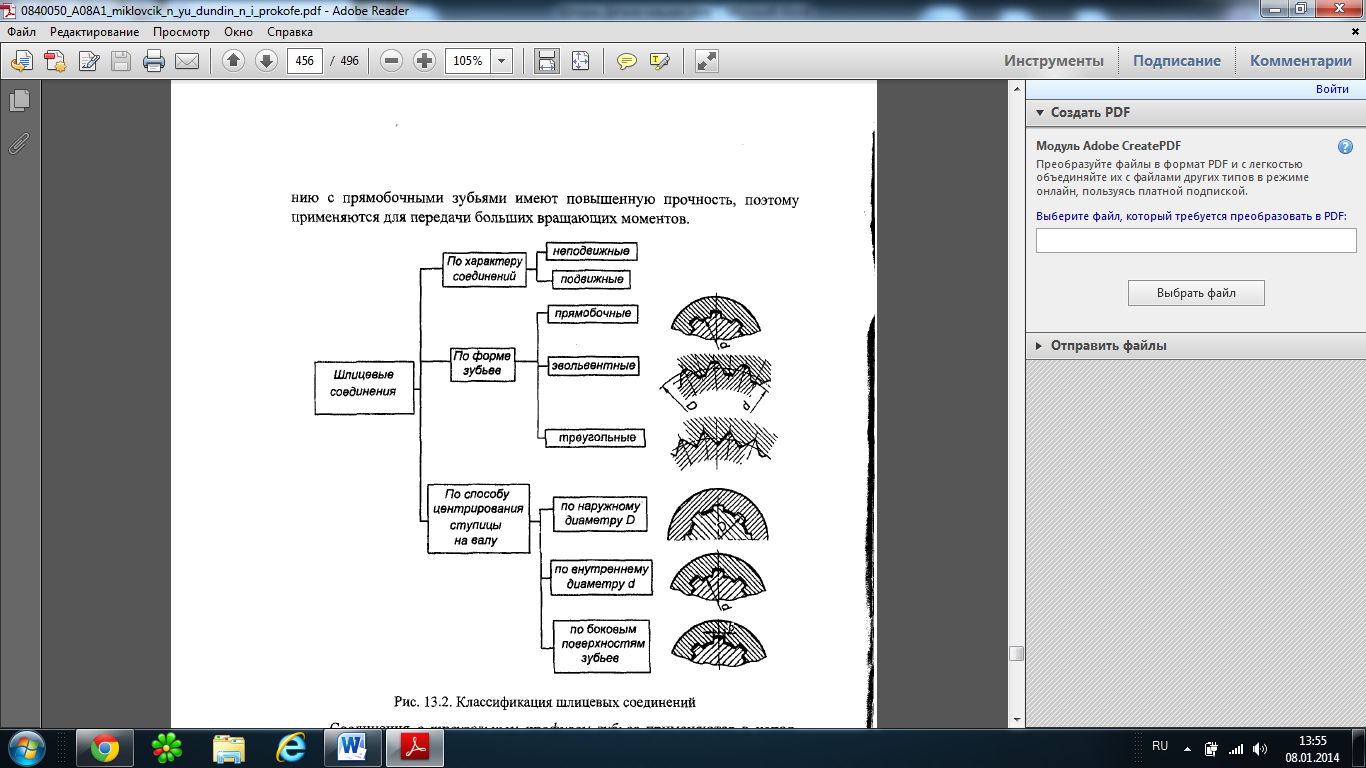This screenshot has width=1366, height=768.
Task: Open Internet Explorer from taskbar
Action: click(291, 747)
